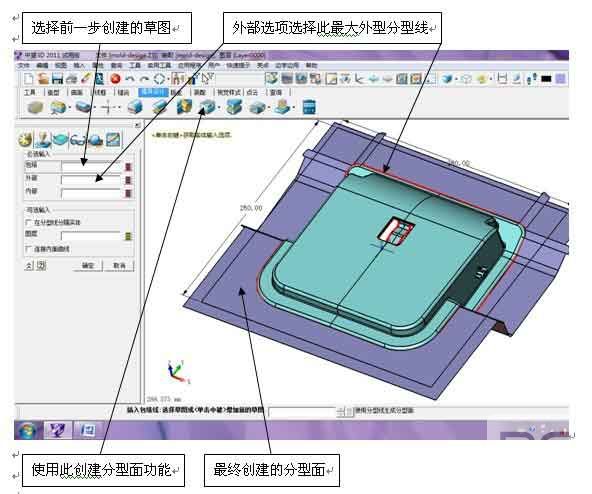Switch to the 曲面 tab

point(77,93)
